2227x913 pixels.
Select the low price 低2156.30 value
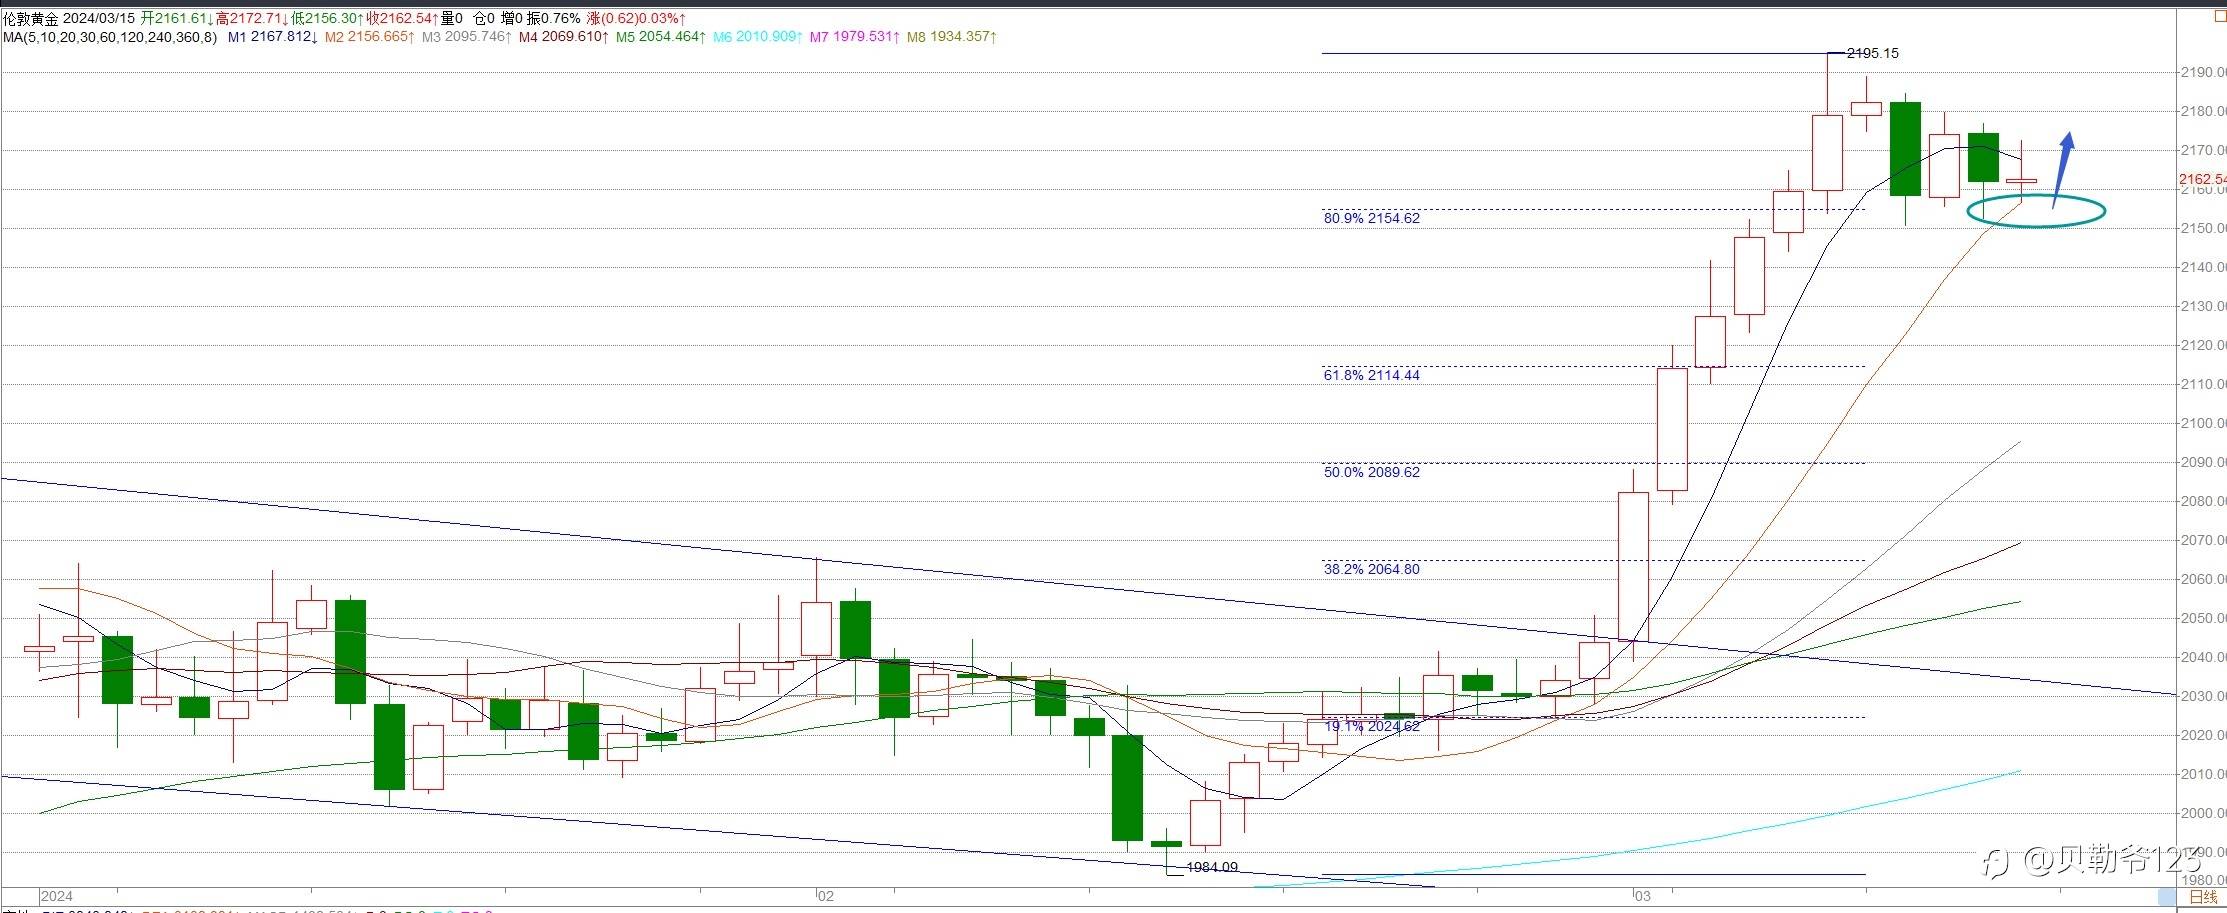327,19
